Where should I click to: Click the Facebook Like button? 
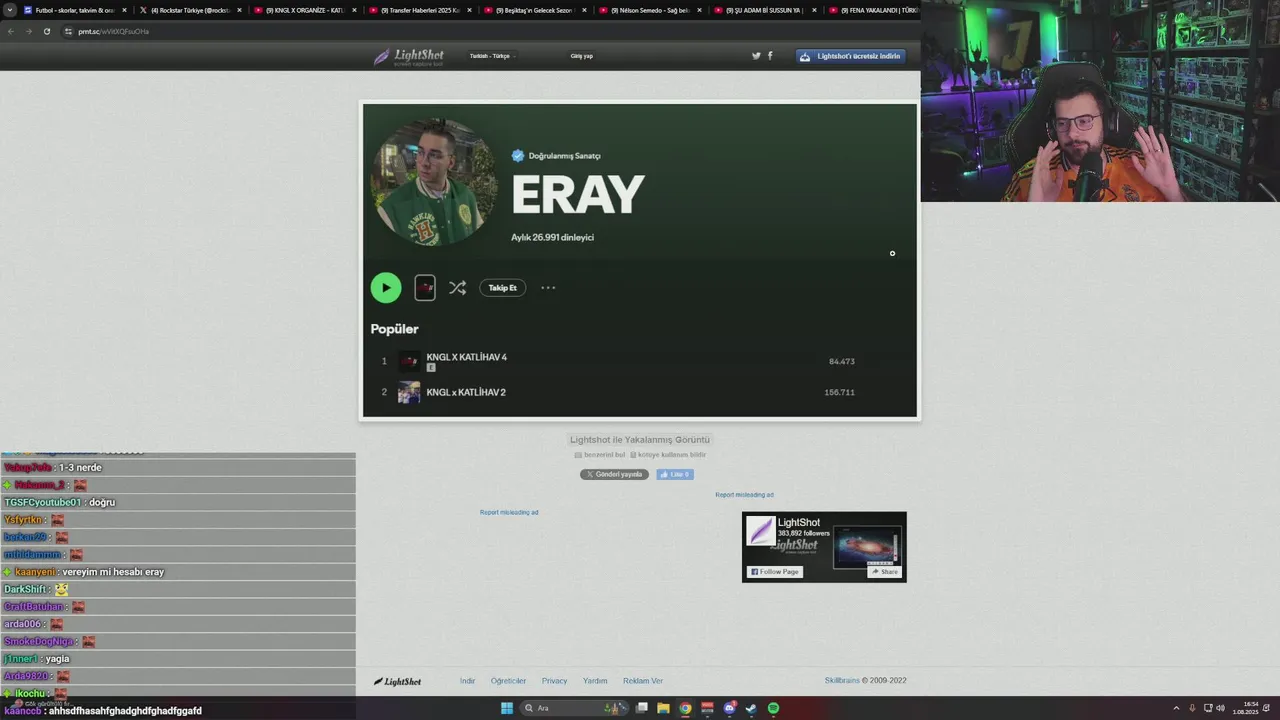point(675,474)
